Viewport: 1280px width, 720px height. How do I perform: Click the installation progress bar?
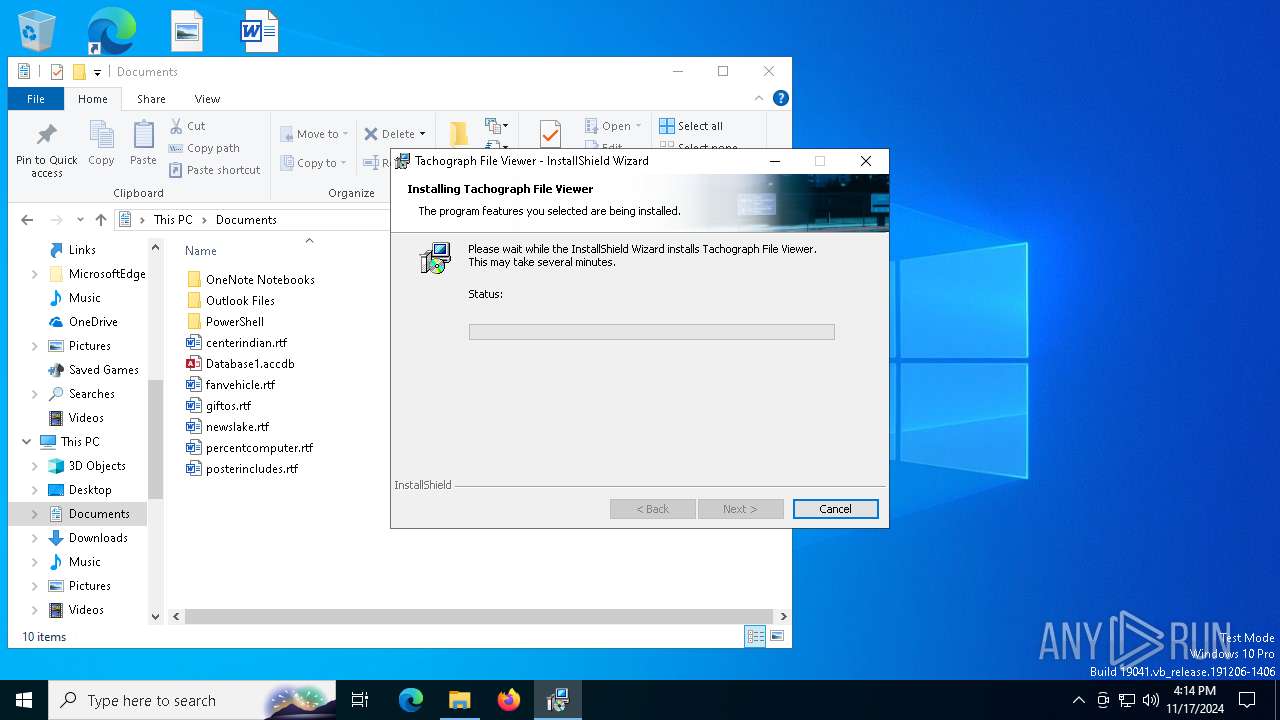(x=652, y=332)
